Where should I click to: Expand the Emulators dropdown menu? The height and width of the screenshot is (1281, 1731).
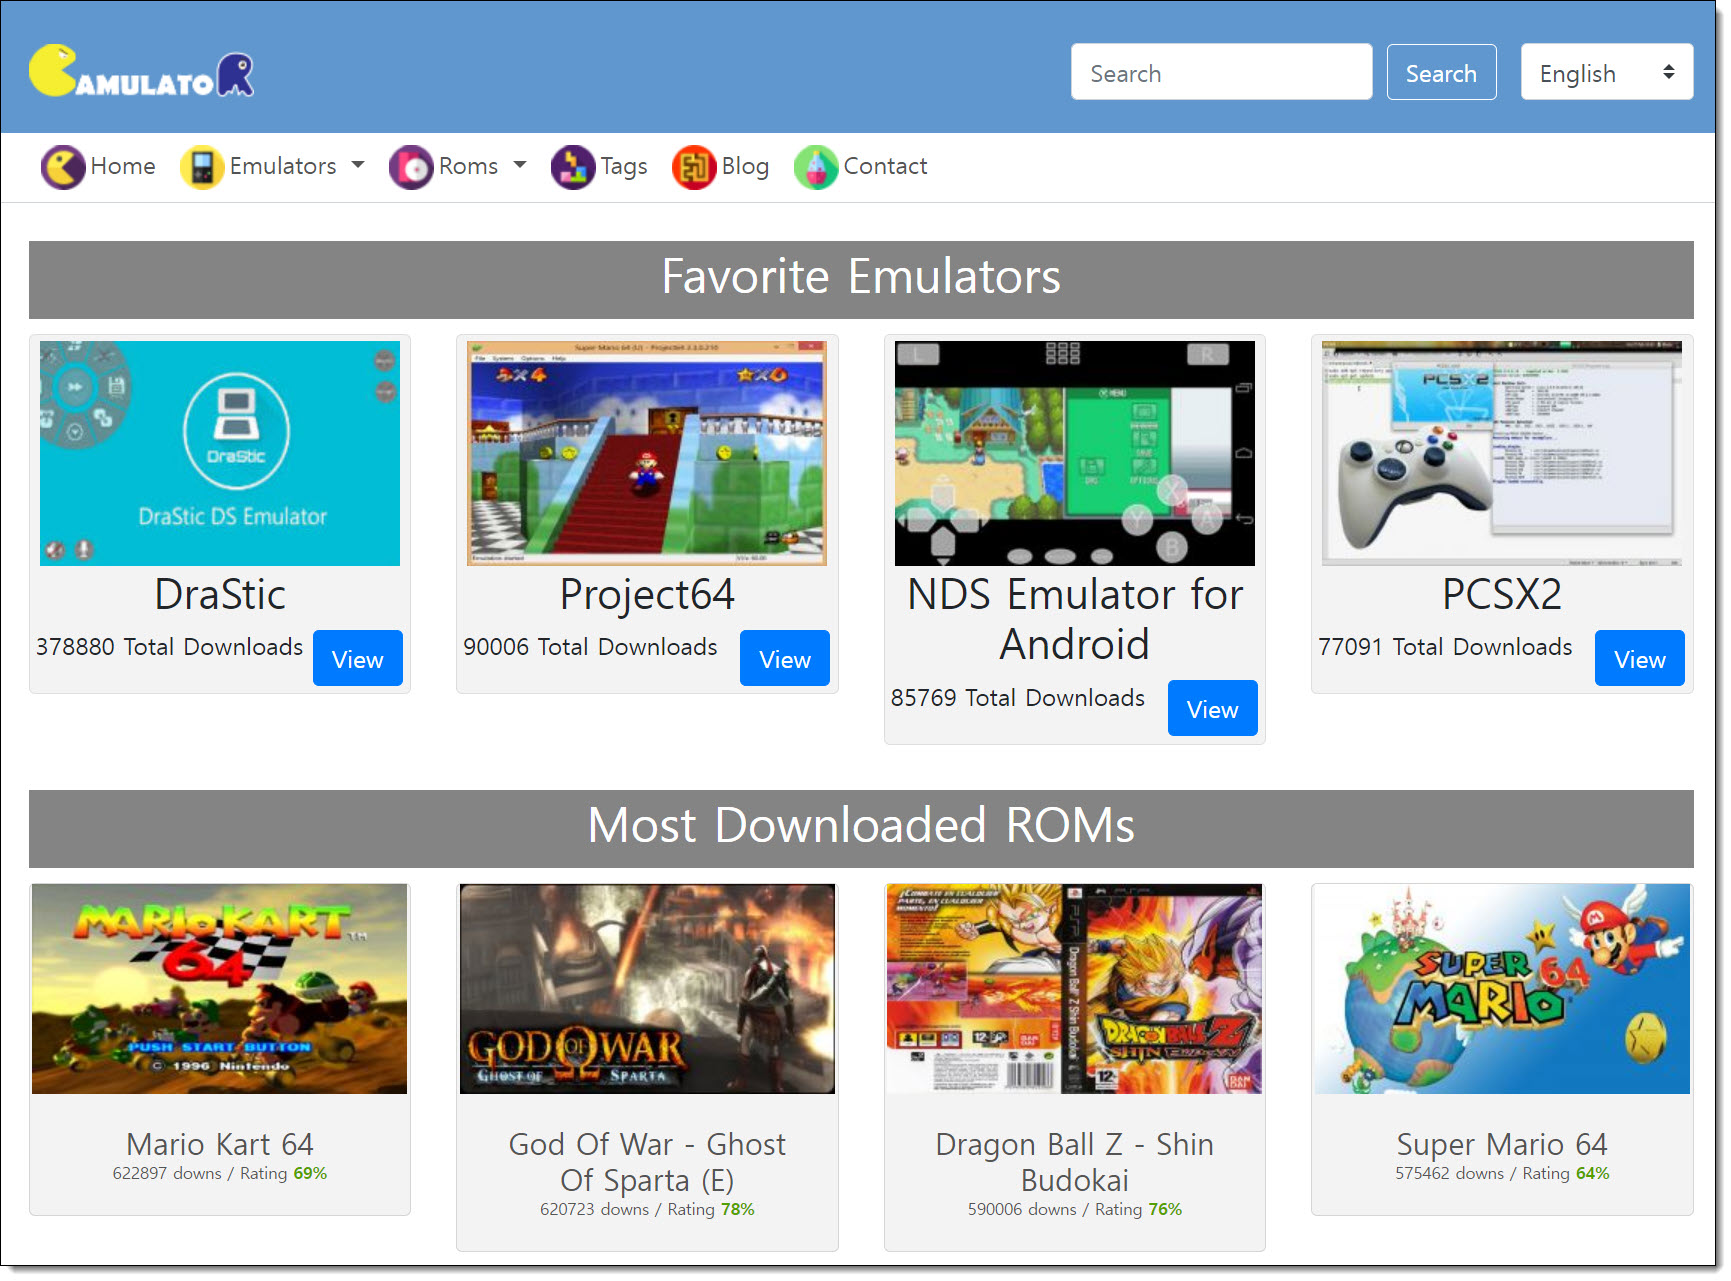coord(296,166)
